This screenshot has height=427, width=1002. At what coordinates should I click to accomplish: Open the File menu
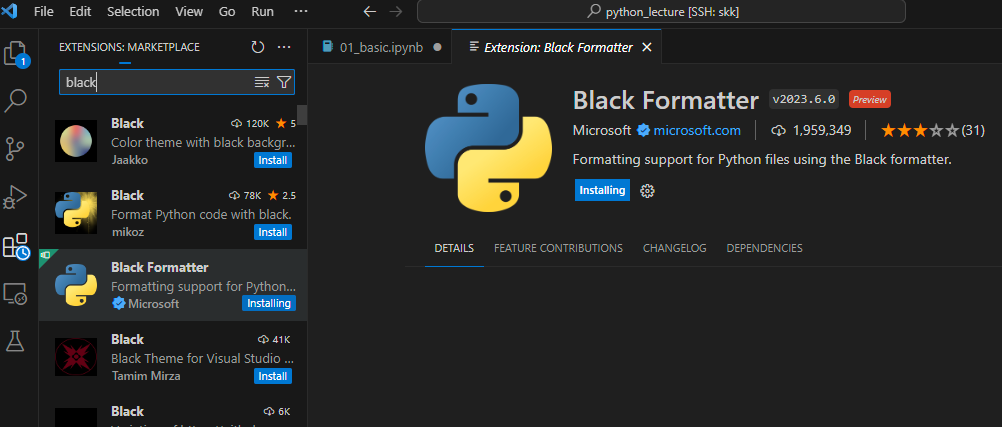click(x=43, y=12)
